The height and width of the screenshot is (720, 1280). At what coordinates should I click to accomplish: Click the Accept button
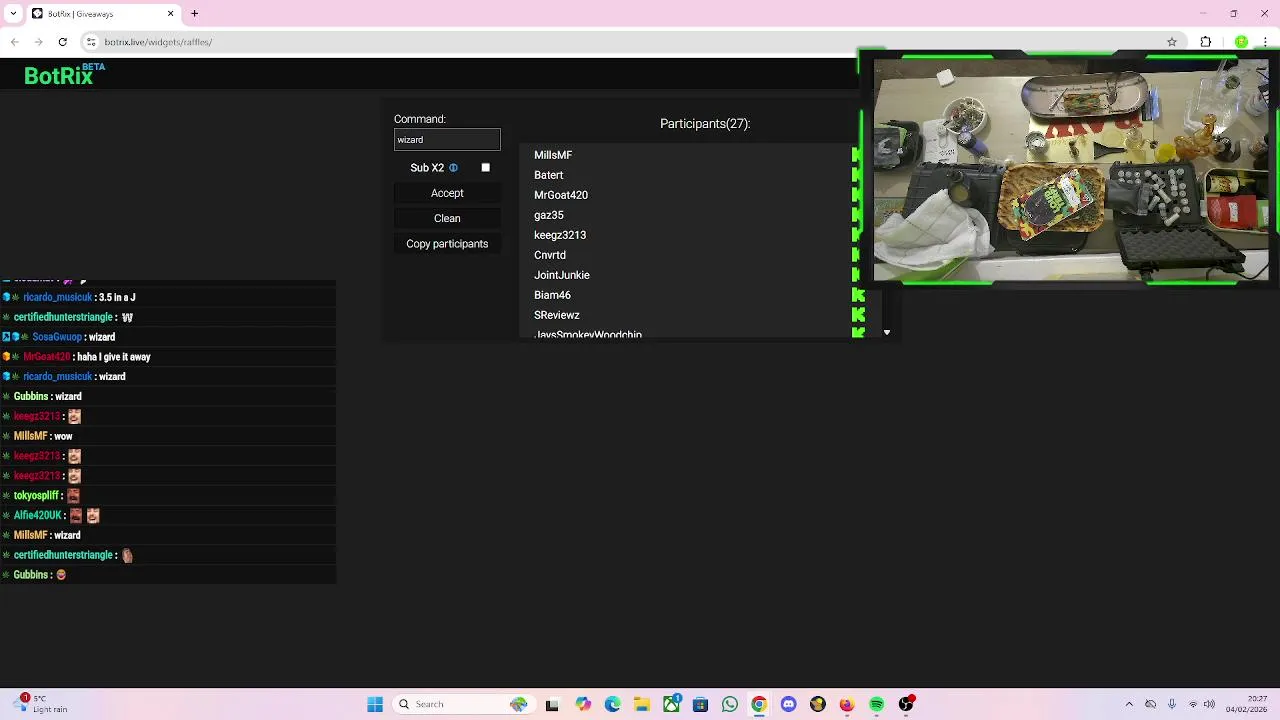[x=447, y=193]
